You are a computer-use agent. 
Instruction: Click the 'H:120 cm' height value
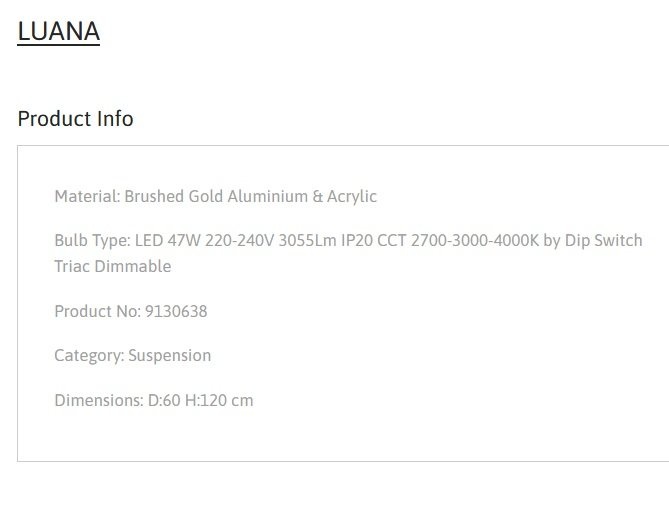coord(219,401)
